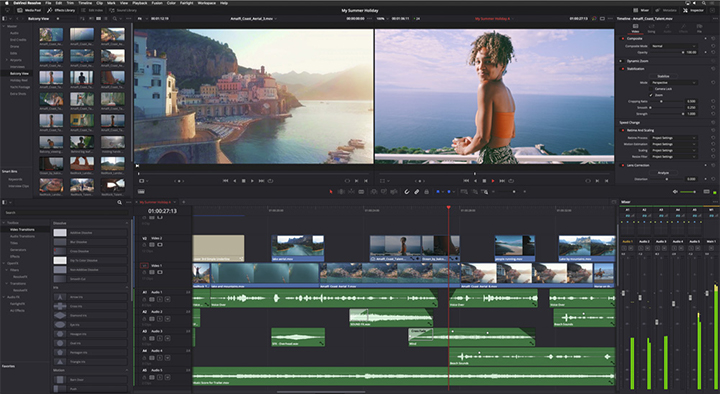720x394 pixels.
Task: Click the red playhead marker on timeline ruler
Action: tap(449, 208)
